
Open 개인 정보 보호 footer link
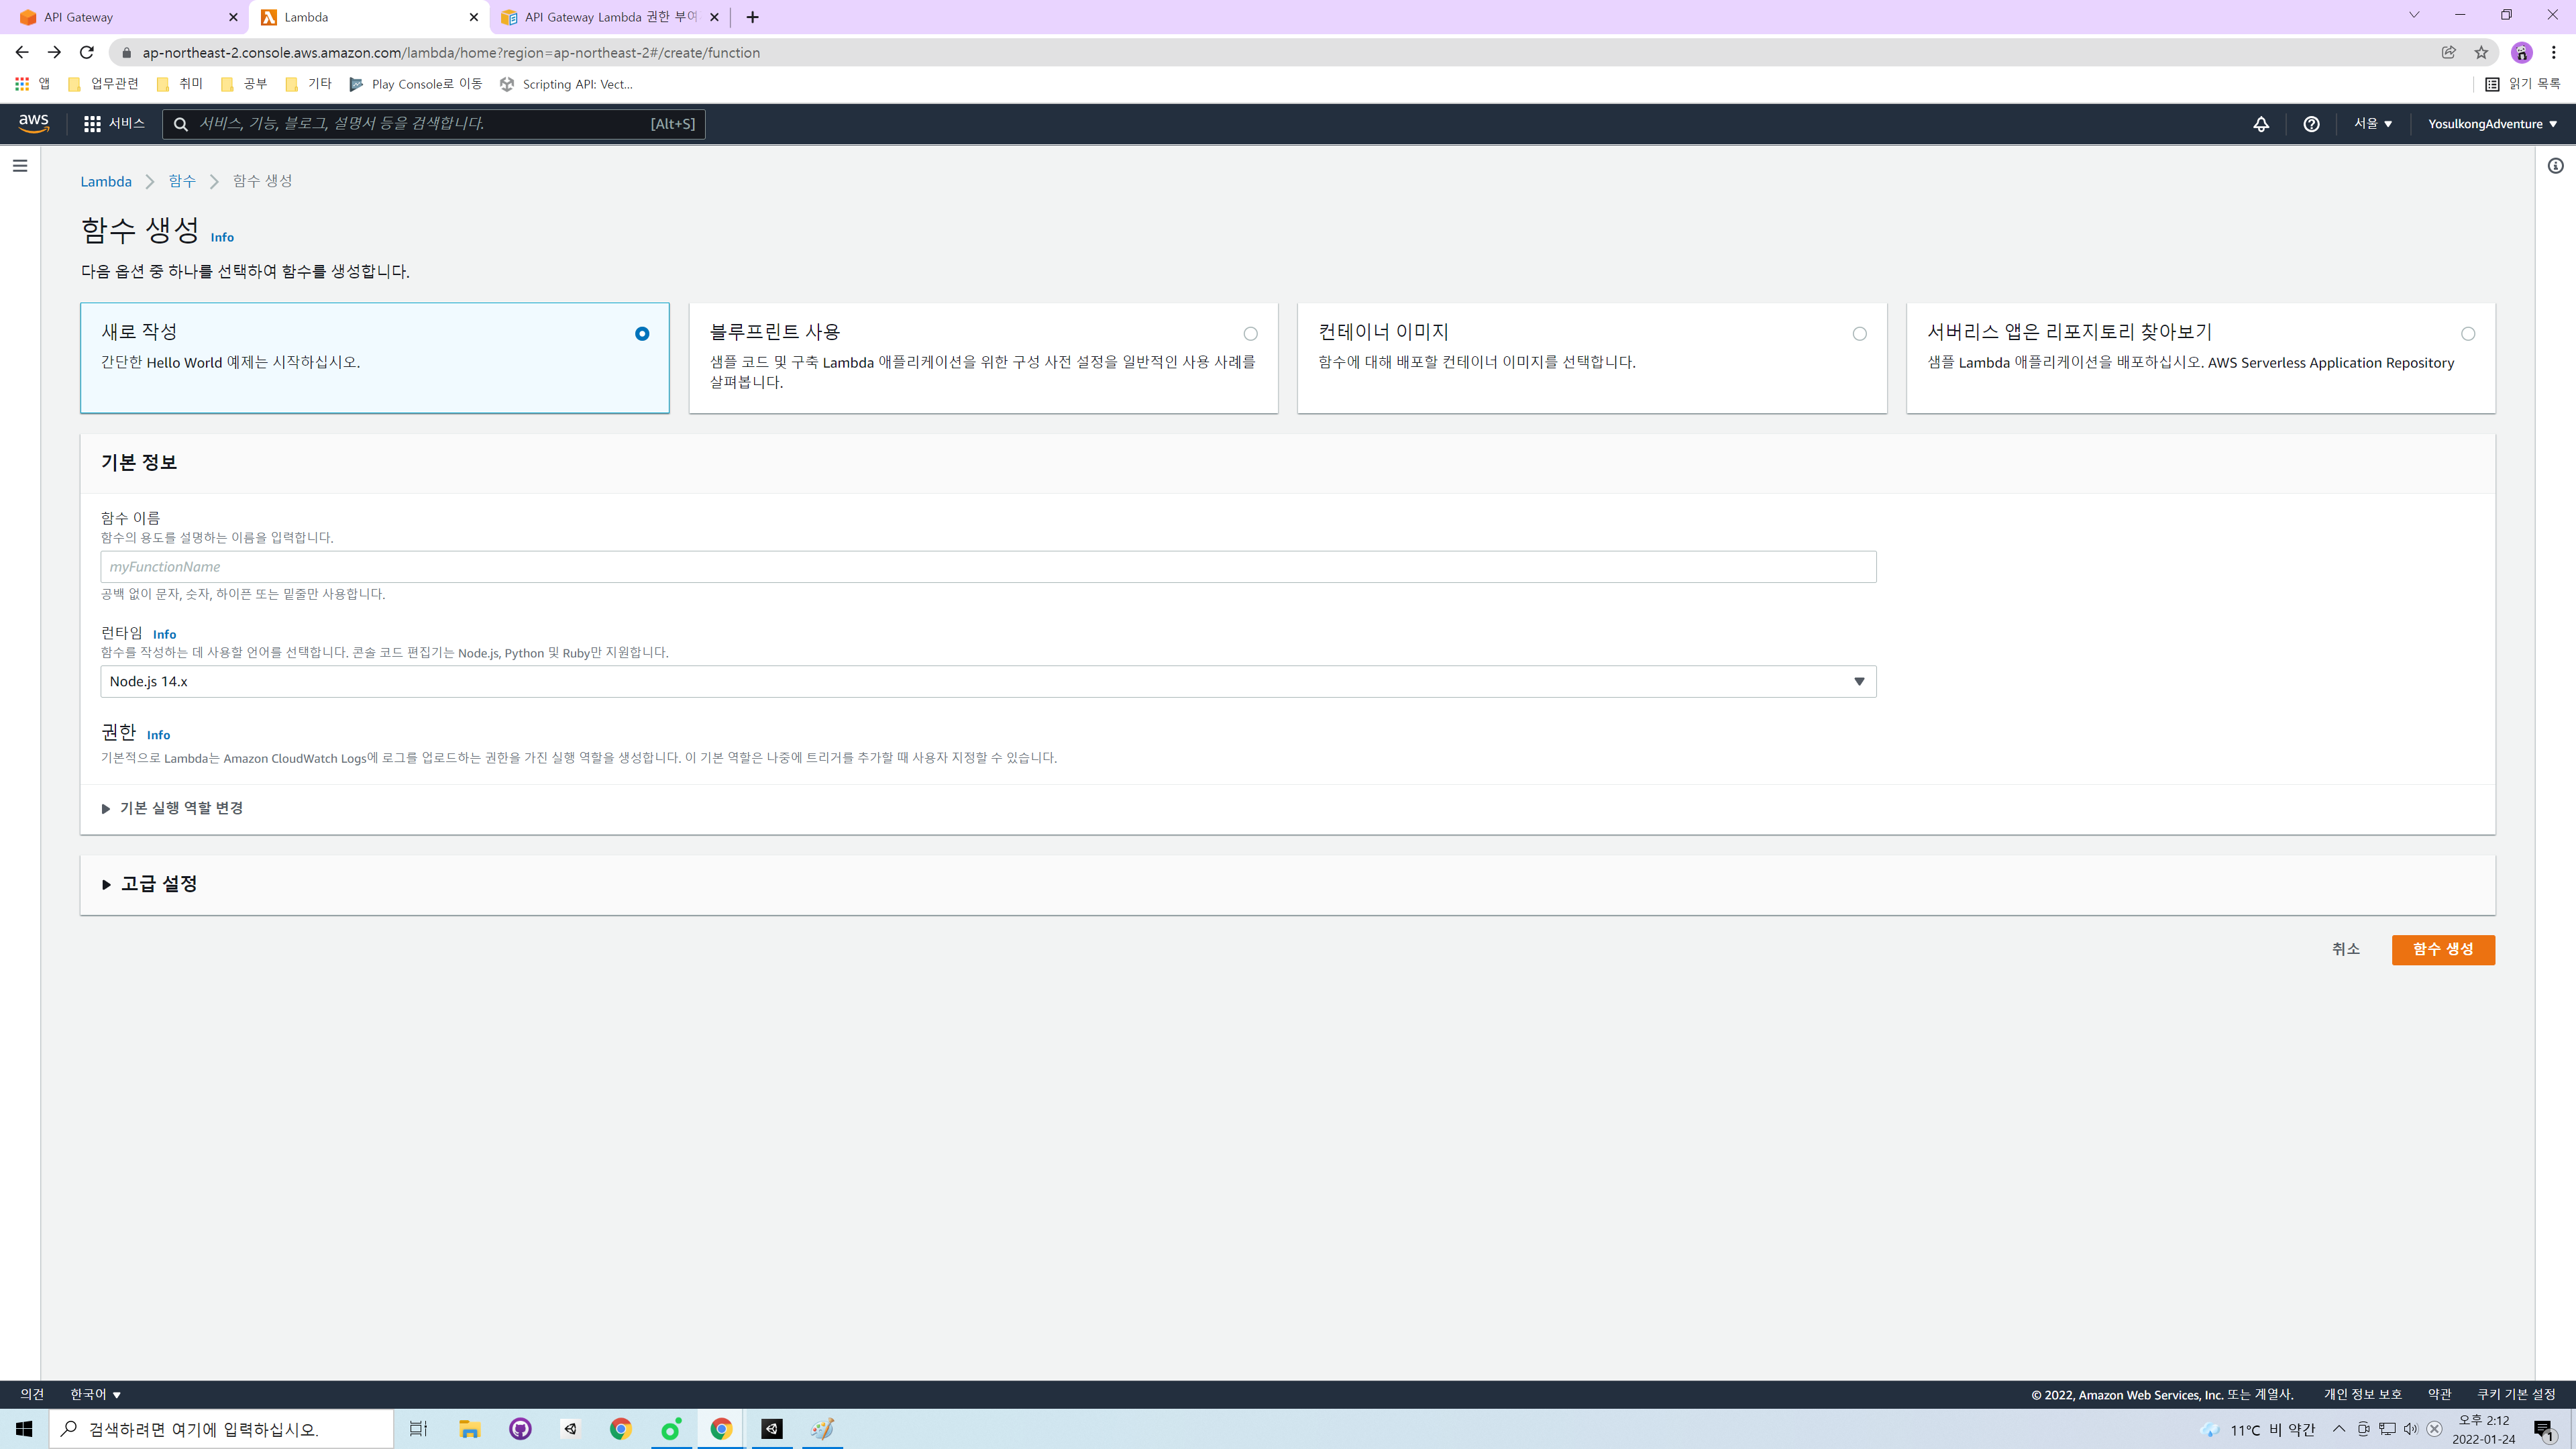pos(2362,1394)
